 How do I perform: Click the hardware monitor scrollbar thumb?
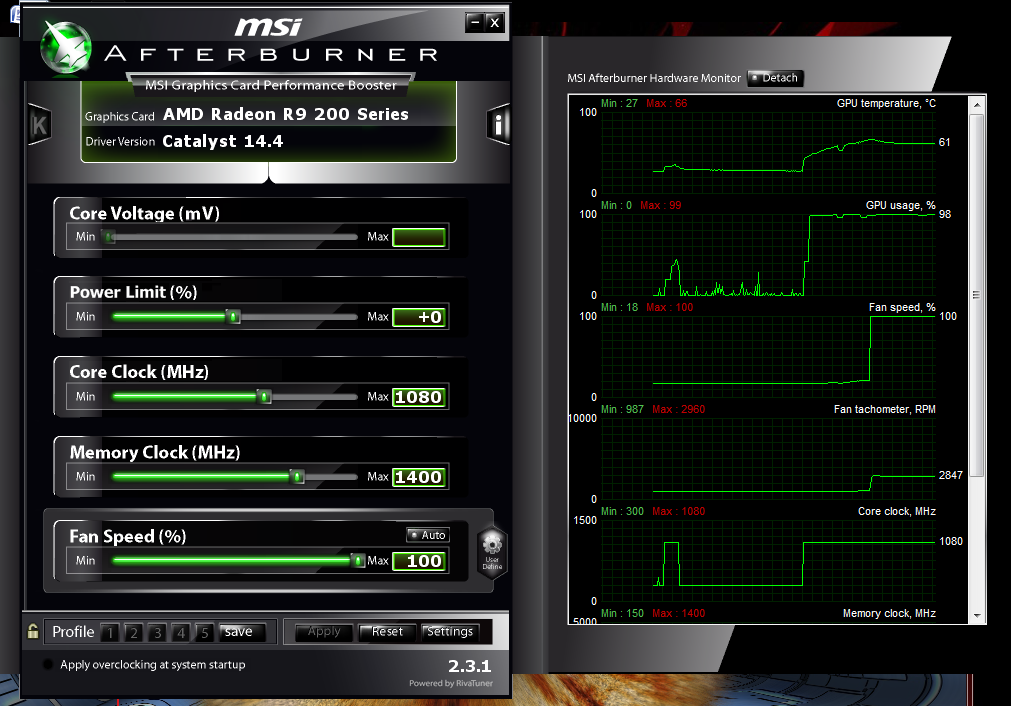pos(977,295)
